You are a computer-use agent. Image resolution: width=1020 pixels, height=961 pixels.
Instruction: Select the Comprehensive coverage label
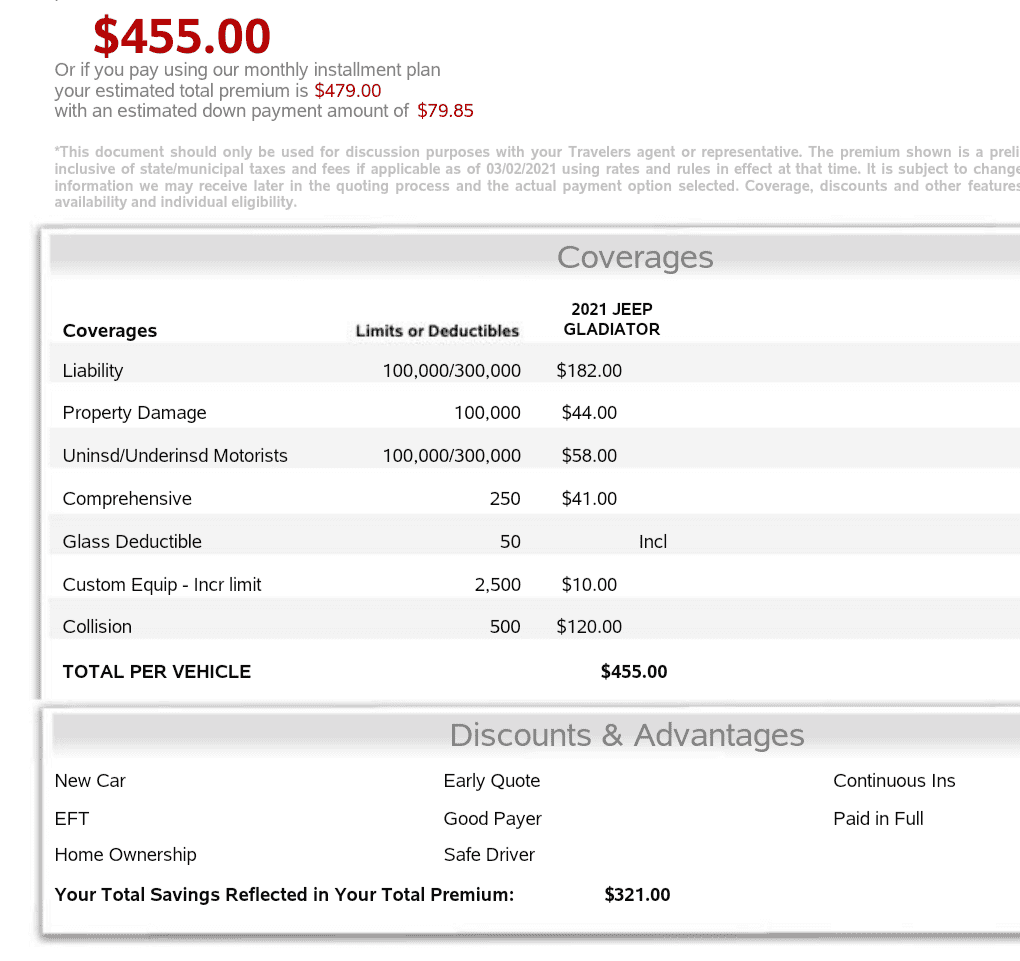pyautogui.click(x=127, y=498)
